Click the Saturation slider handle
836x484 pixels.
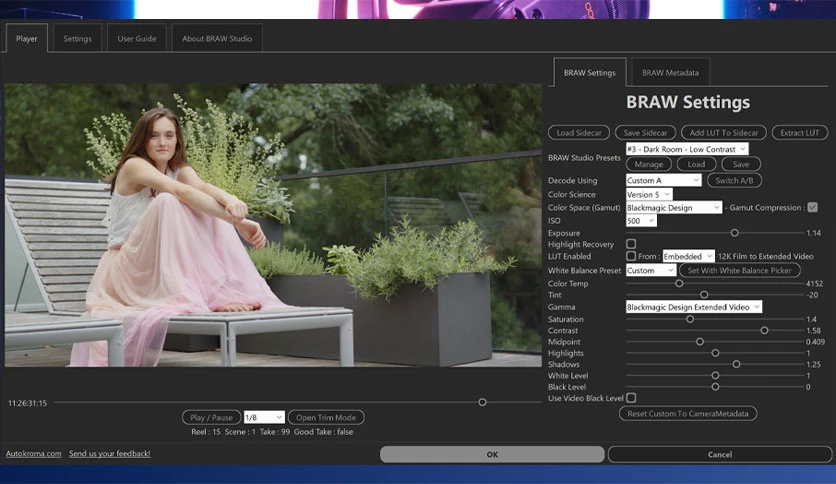tap(690, 319)
